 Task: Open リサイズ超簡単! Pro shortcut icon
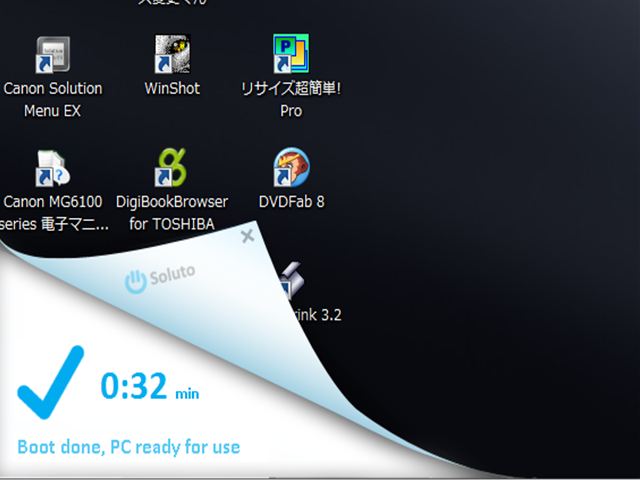tap(291, 54)
